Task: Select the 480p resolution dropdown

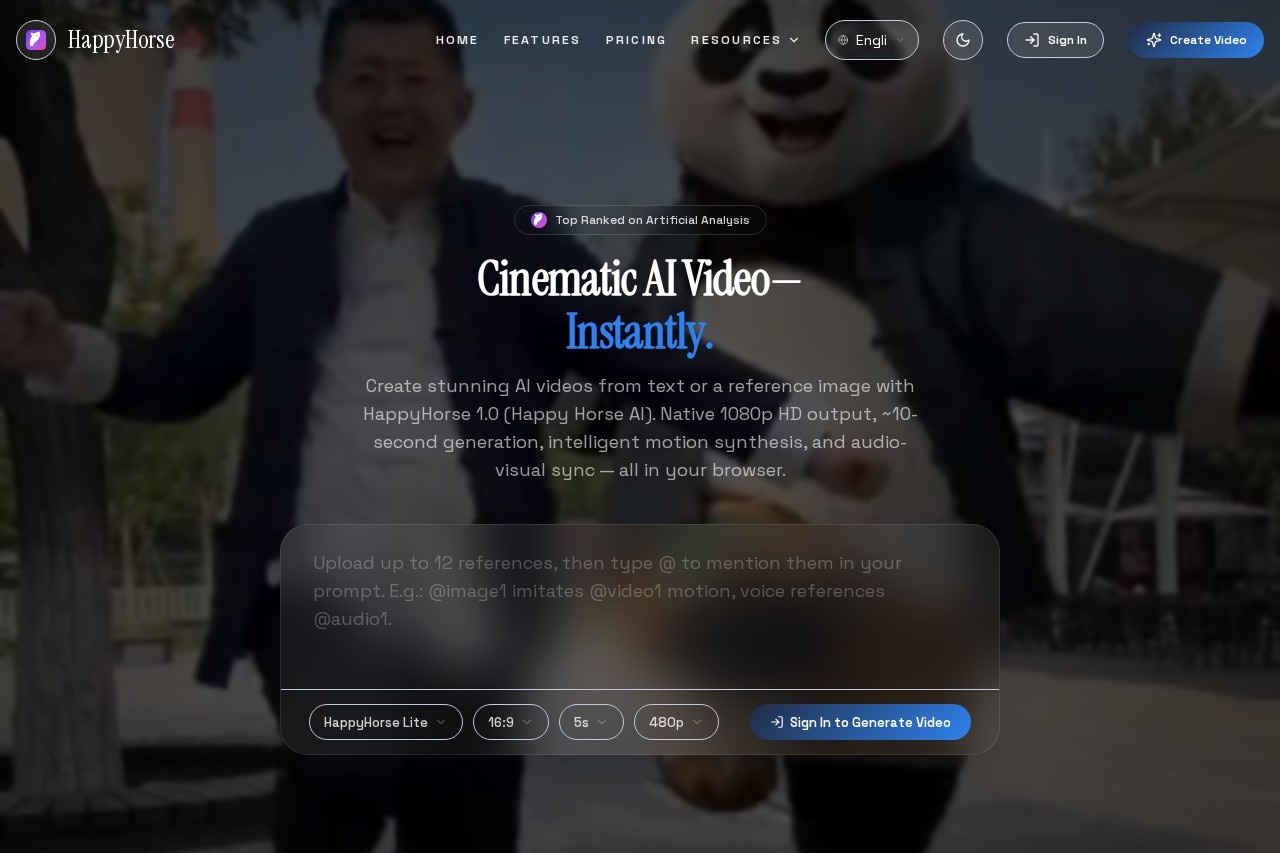Action: coord(676,722)
